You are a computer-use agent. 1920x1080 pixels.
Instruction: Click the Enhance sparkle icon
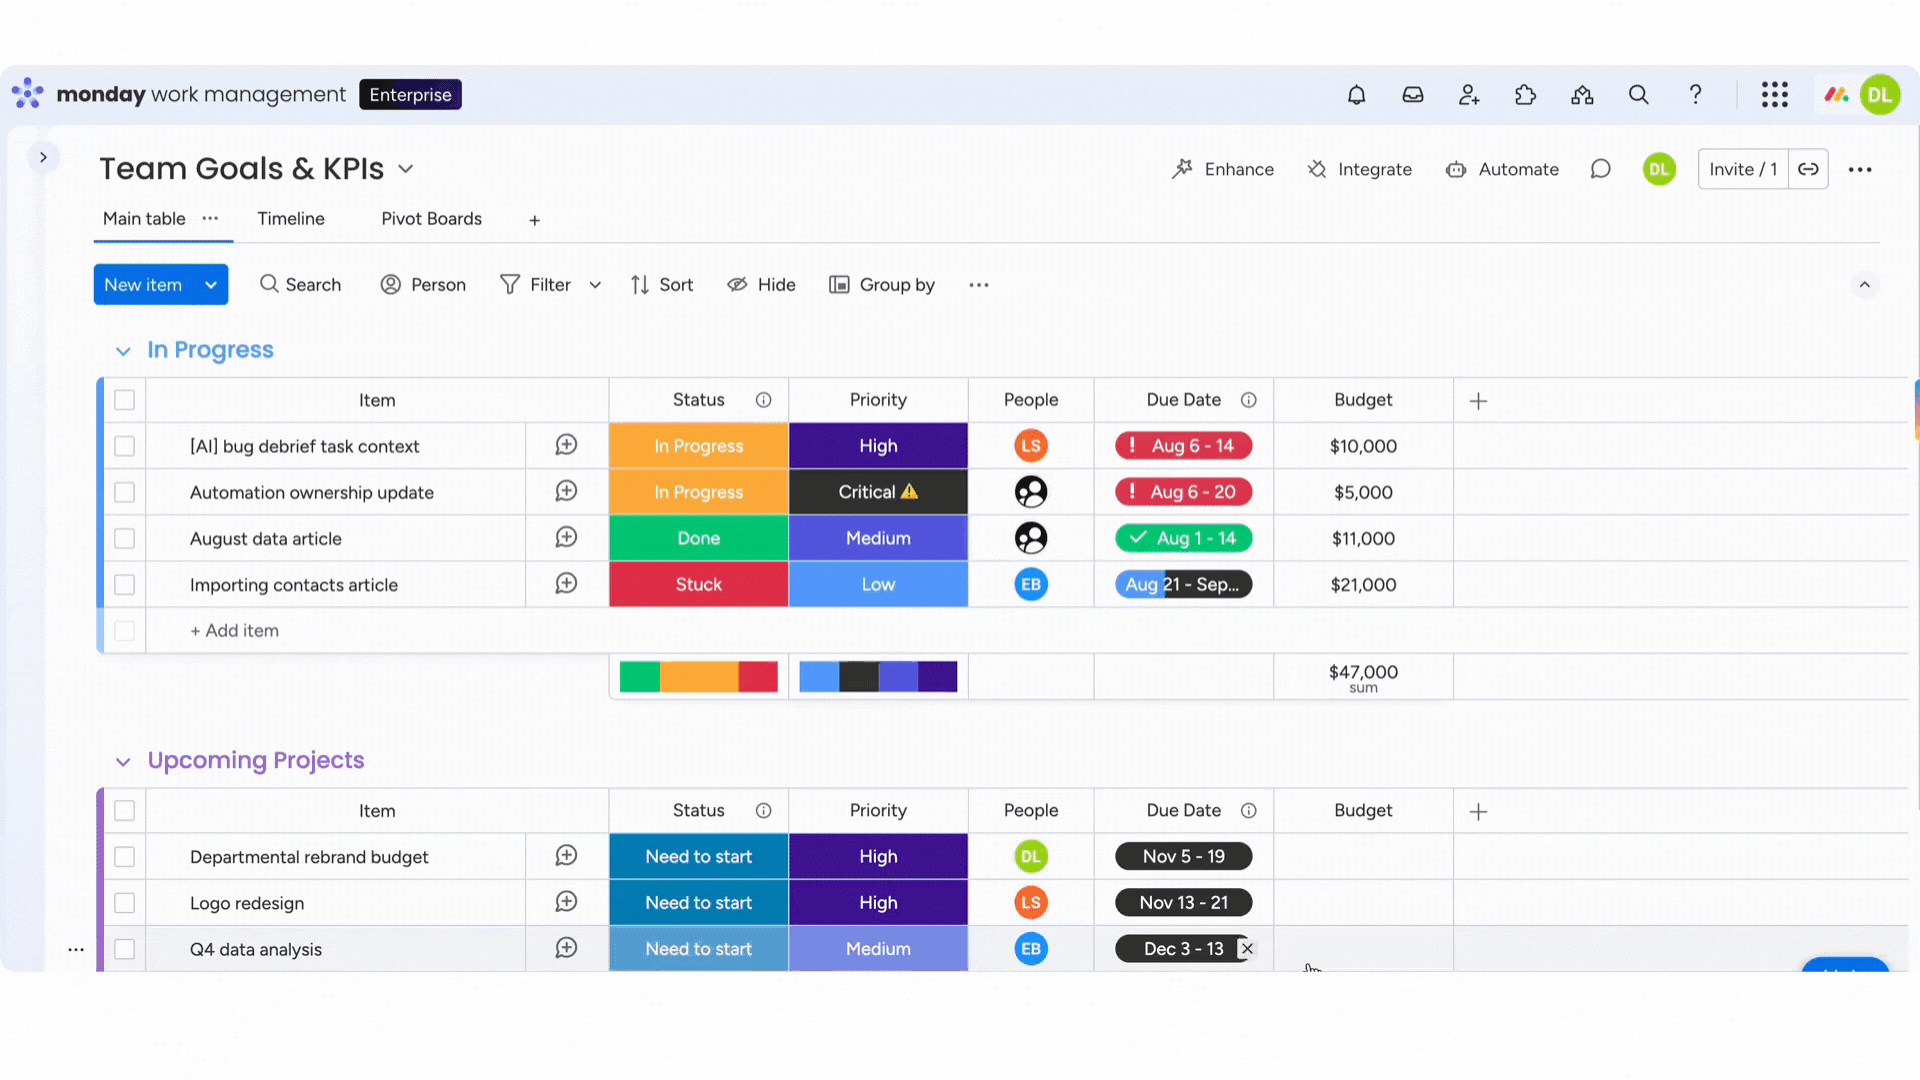tap(1183, 169)
